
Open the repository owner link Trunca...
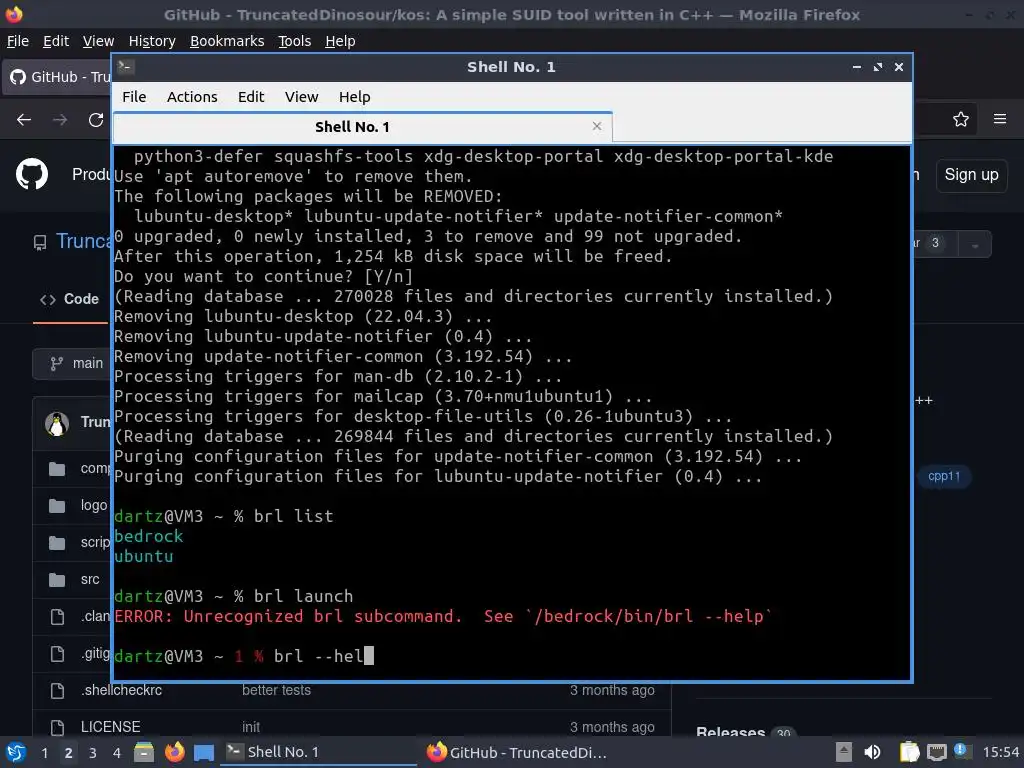click(x=83, y=241)
